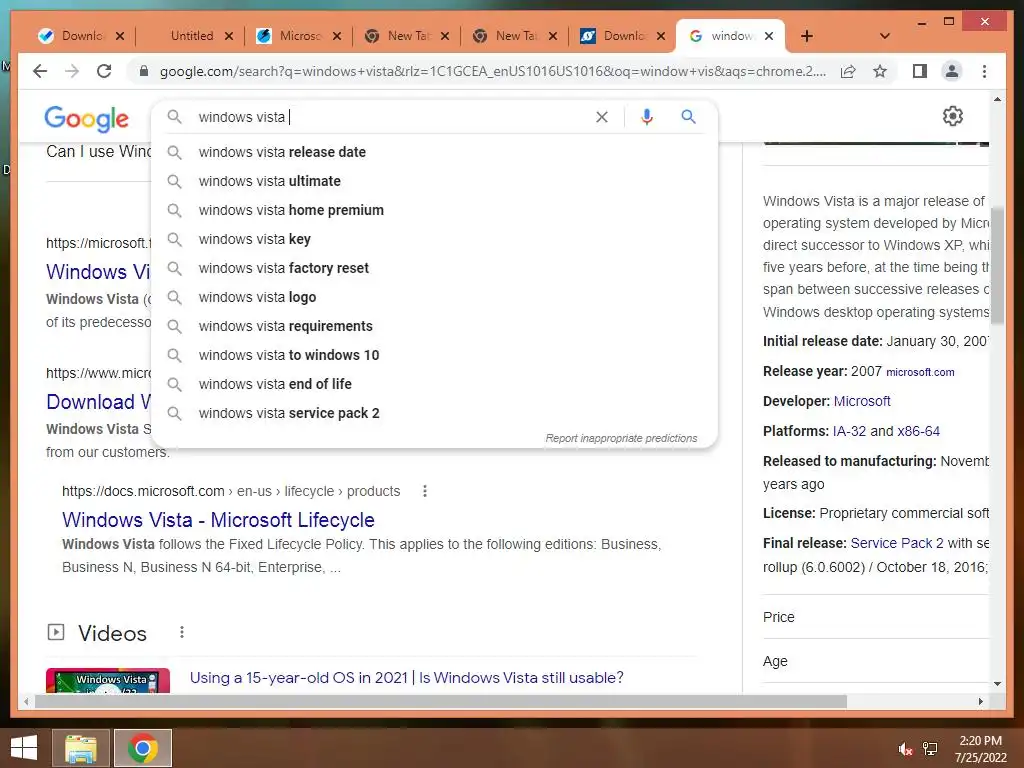Open the Windows Start button
Image resolution: width=1024 pixels, height=768 pixels.
pyautogui.click(x=24, y=748)
